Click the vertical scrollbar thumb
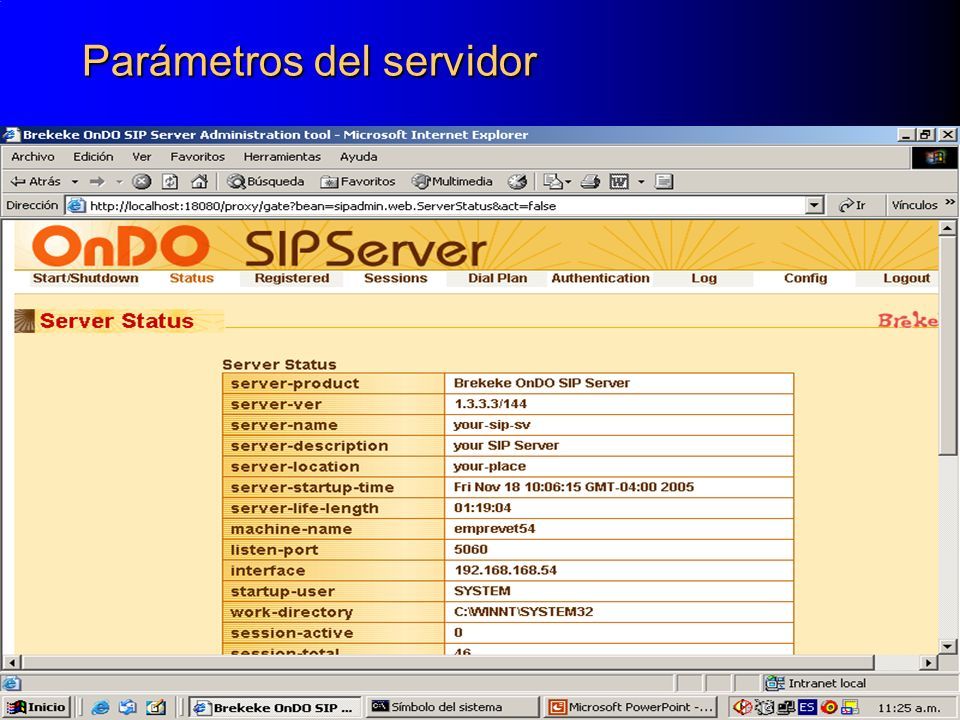The height and width of the screenshot is (720, 960). coord(947,345)
